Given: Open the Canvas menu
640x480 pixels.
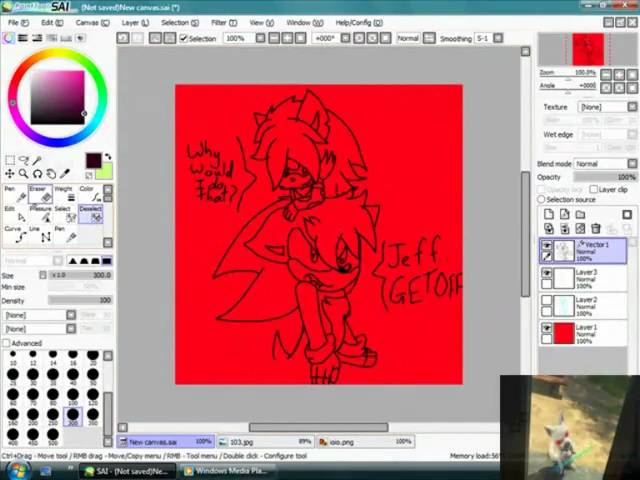Looking at the screenshot, I should click(x=93, y=23).
